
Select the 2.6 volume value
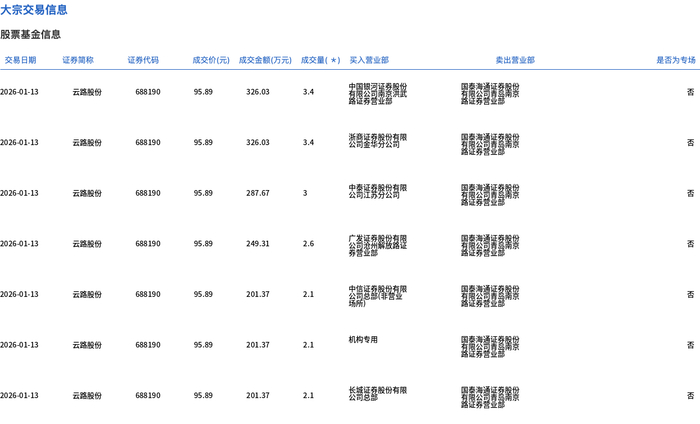(x=308, y=244)
